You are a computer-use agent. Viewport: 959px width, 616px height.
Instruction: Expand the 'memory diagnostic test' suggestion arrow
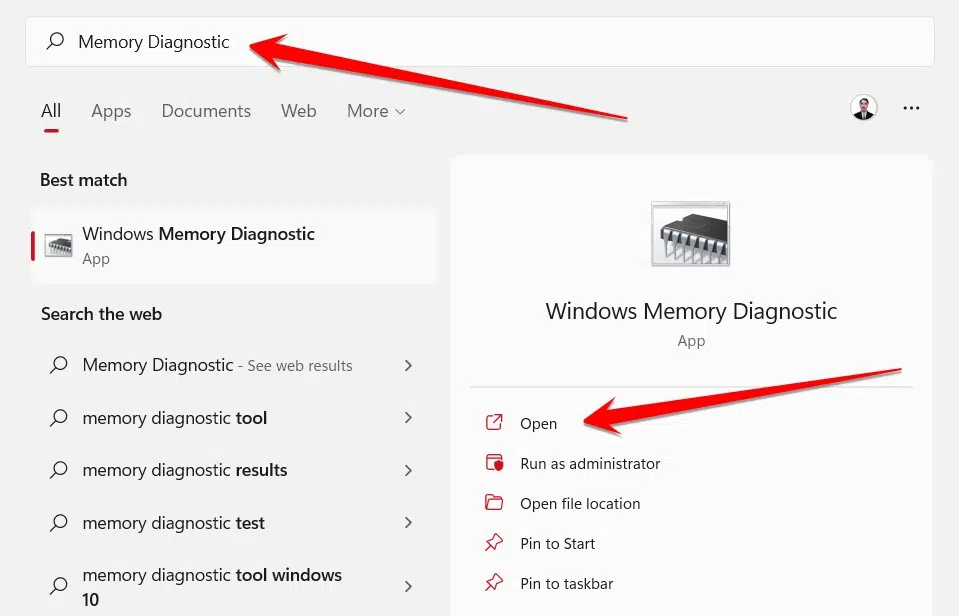coord(408,522)
